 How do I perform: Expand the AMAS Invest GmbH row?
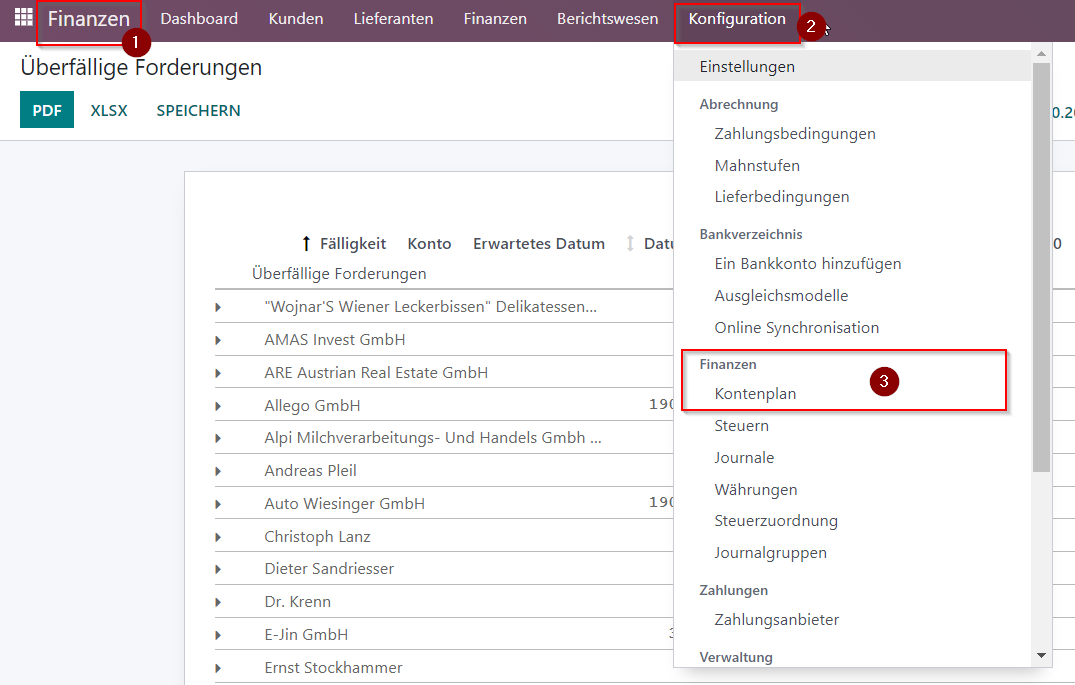coord(218,340)
